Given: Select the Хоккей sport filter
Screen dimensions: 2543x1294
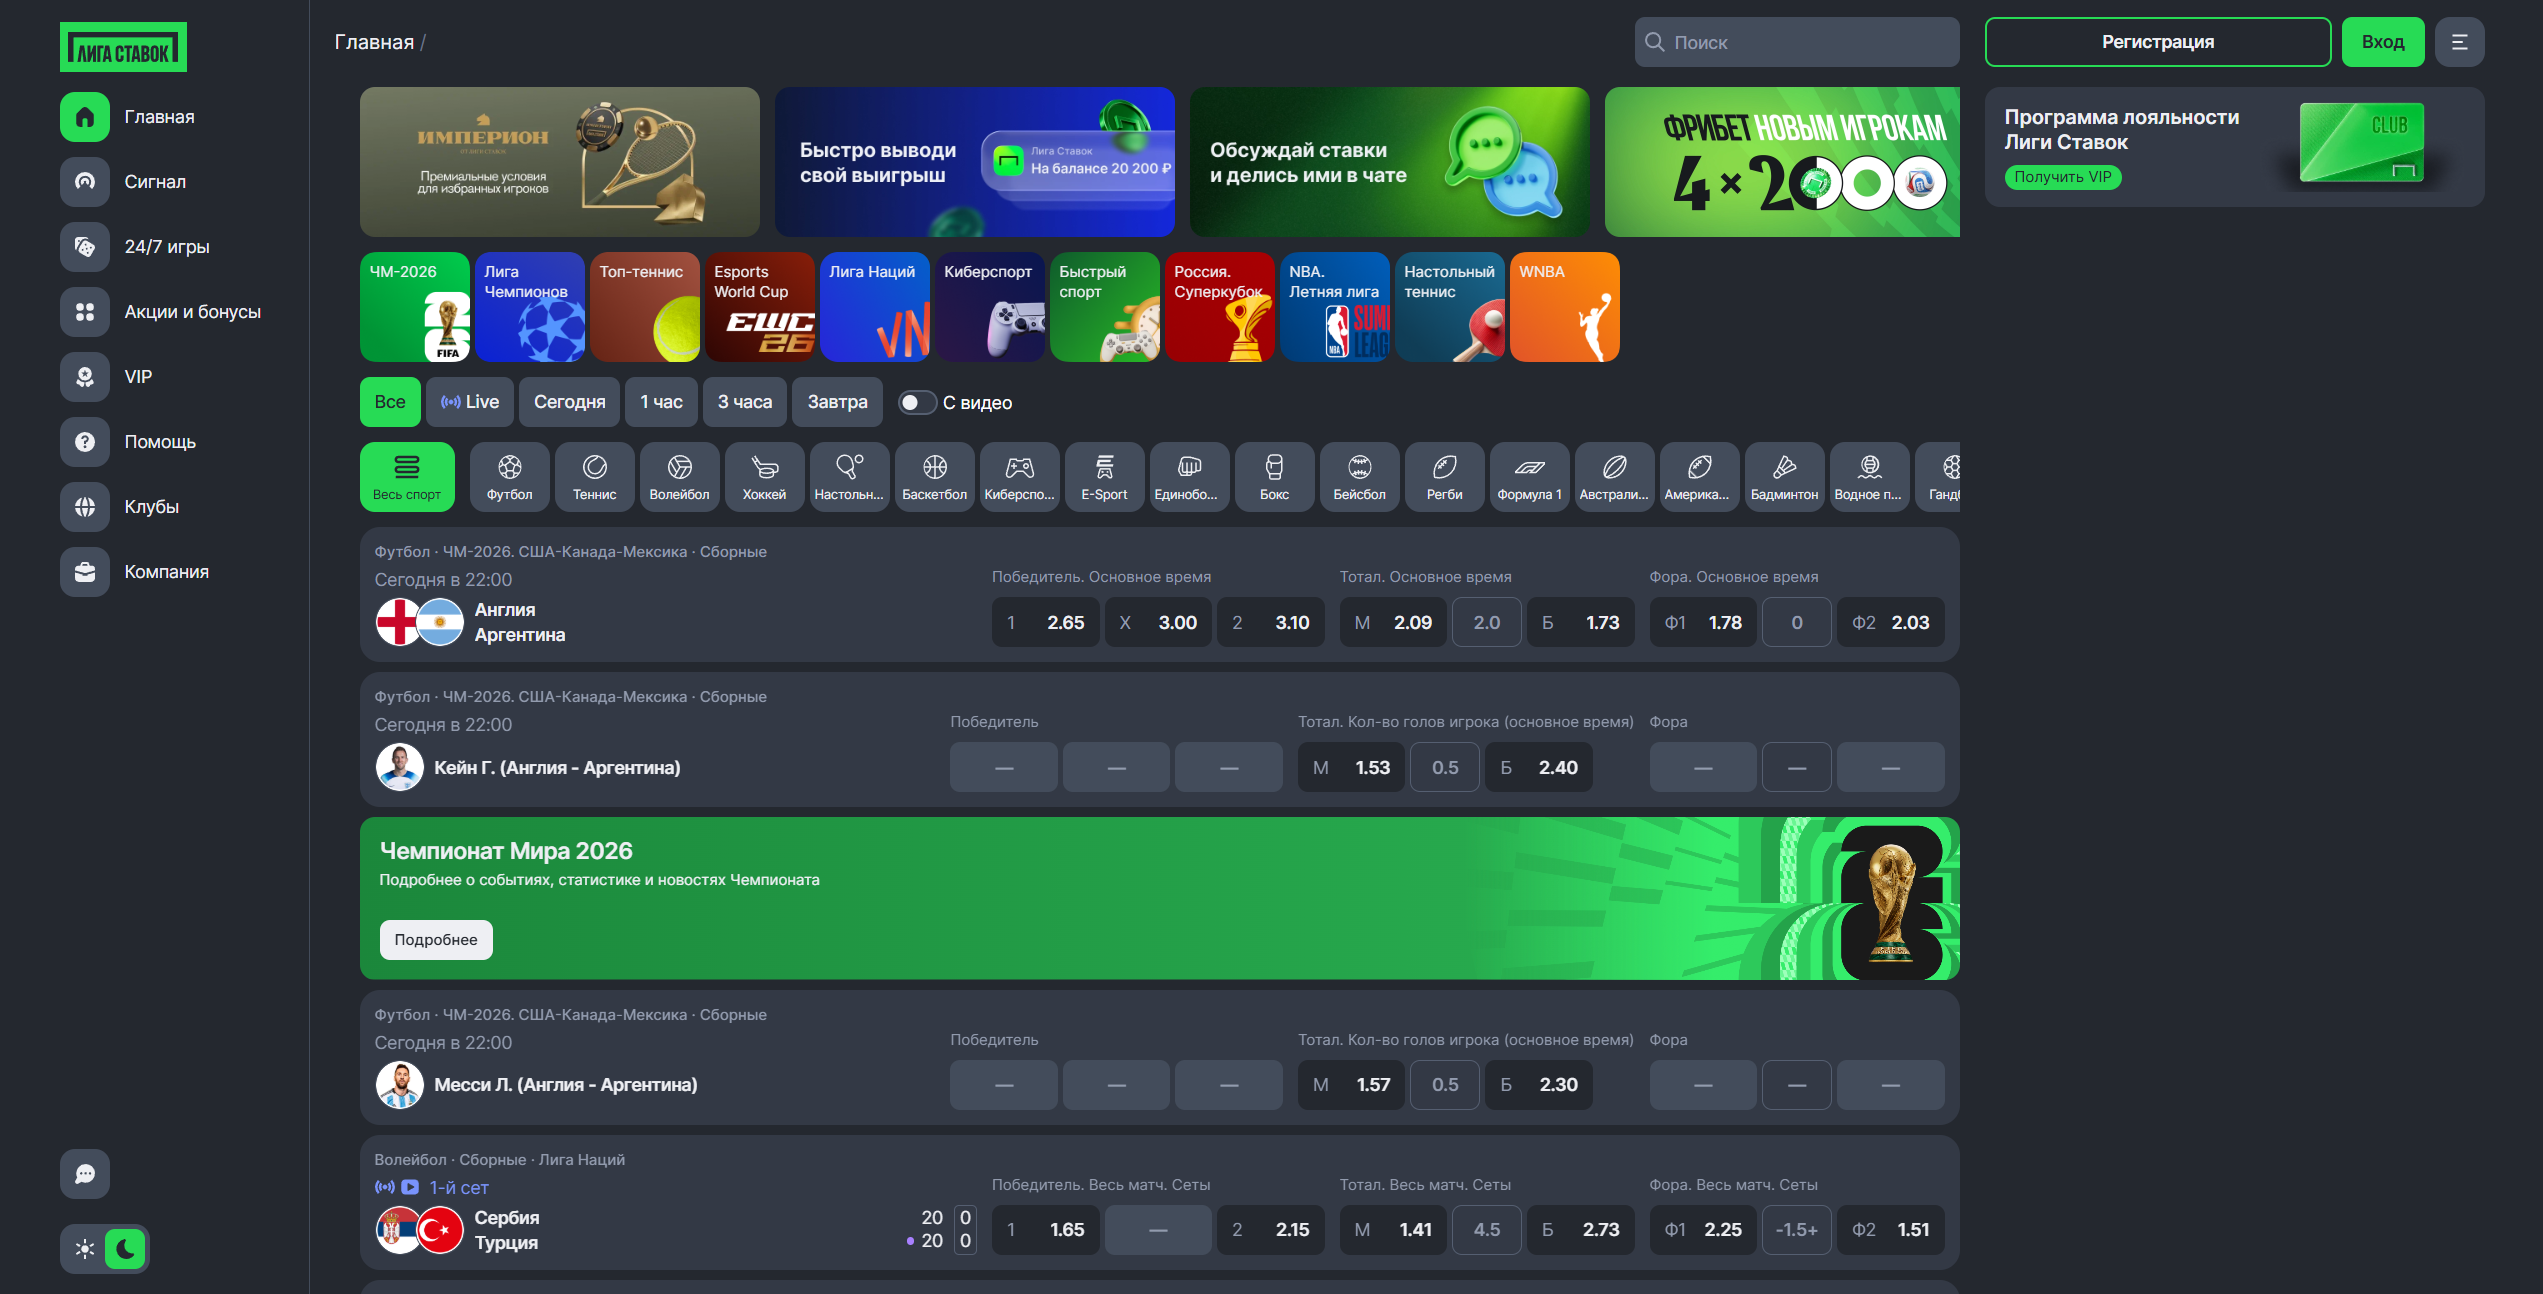Looking at the screenshot, I should [765, 477].
